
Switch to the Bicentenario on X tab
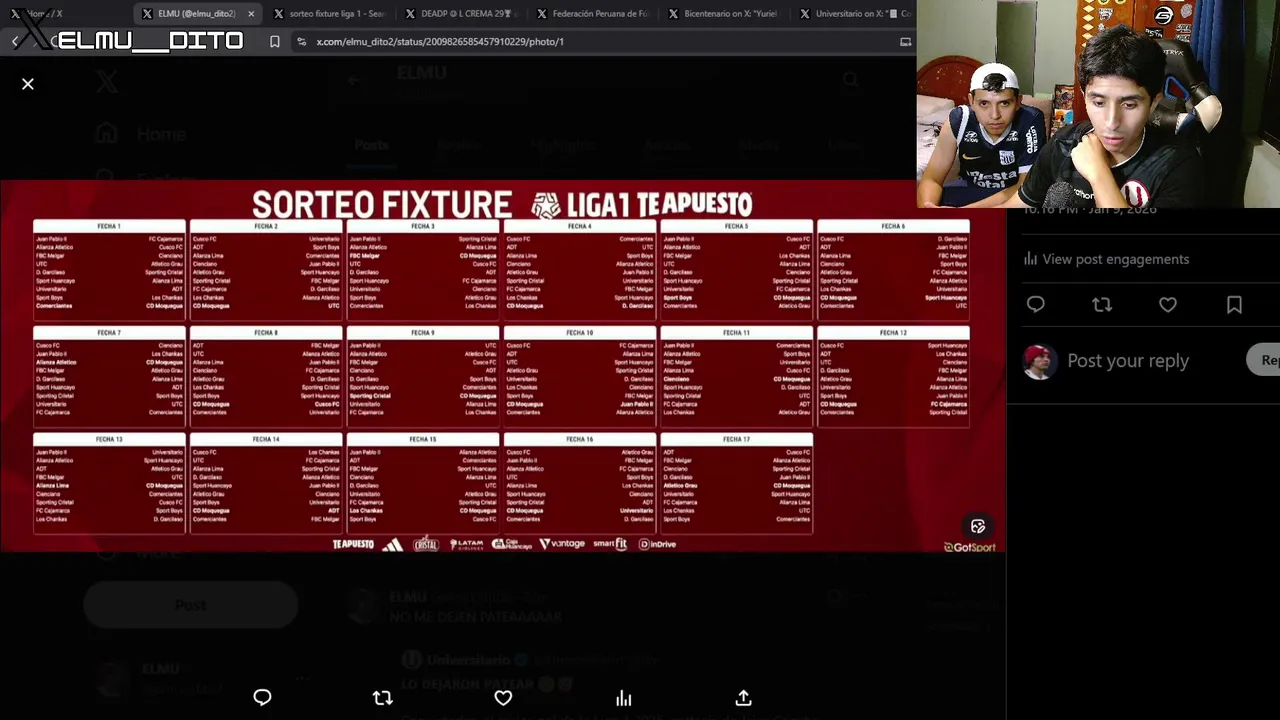(724, 14)
